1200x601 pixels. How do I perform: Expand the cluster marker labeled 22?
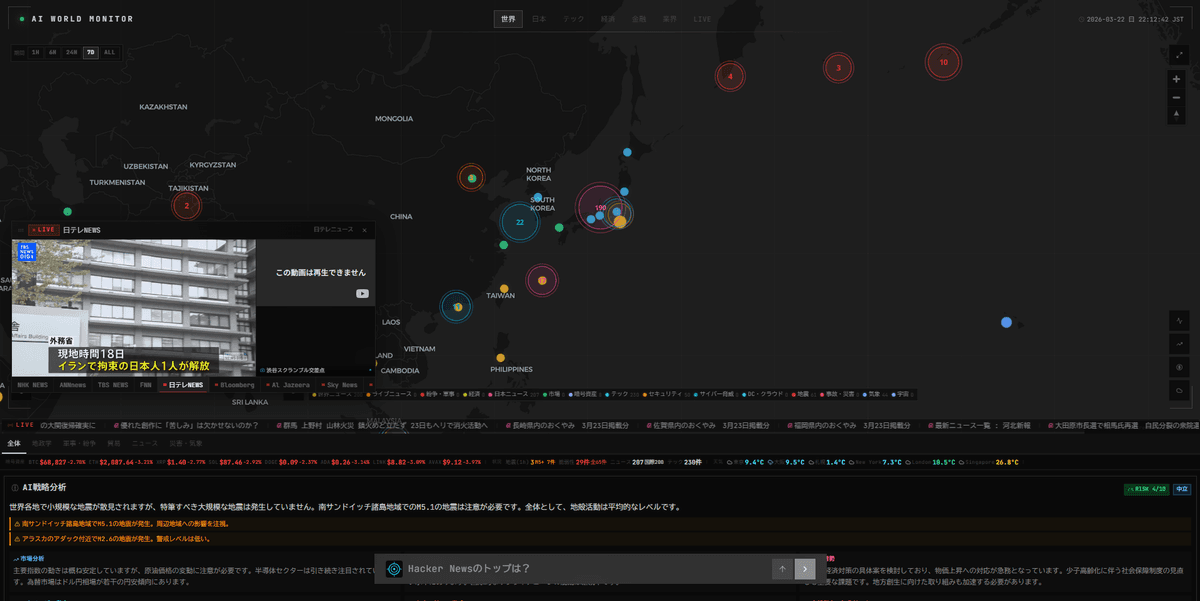coord(519,222)
